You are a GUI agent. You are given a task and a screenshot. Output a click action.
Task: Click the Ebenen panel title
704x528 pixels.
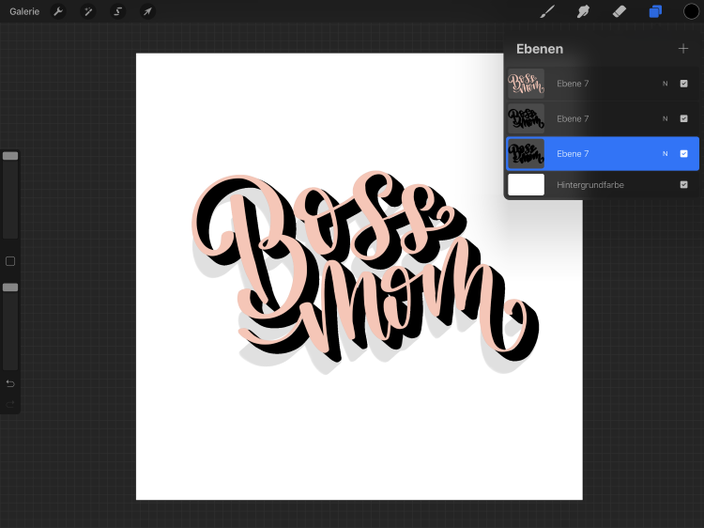tap(540, 49)
